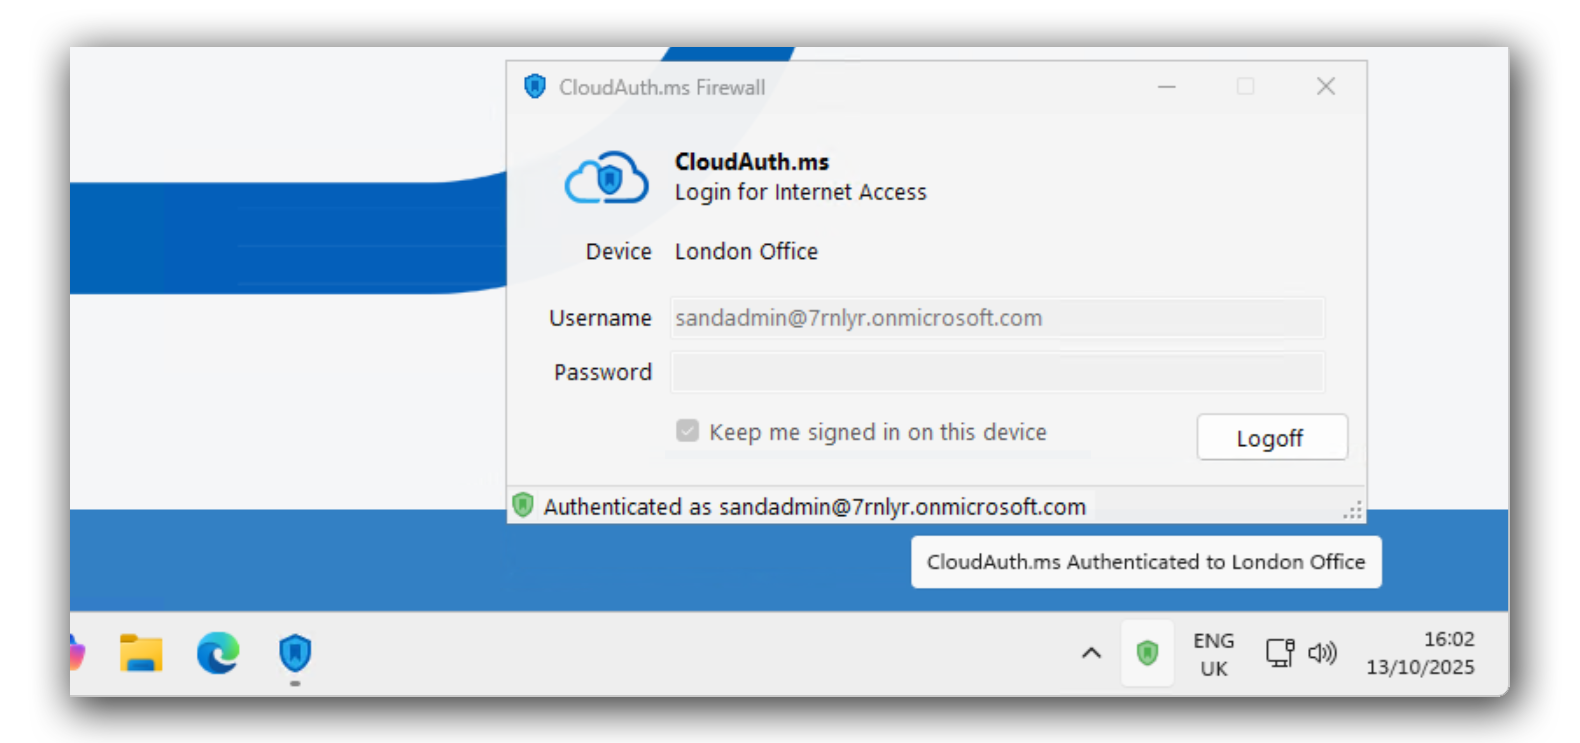Click the volume icon in the system tray
Screen dimensions: 1580x743
1322,653
